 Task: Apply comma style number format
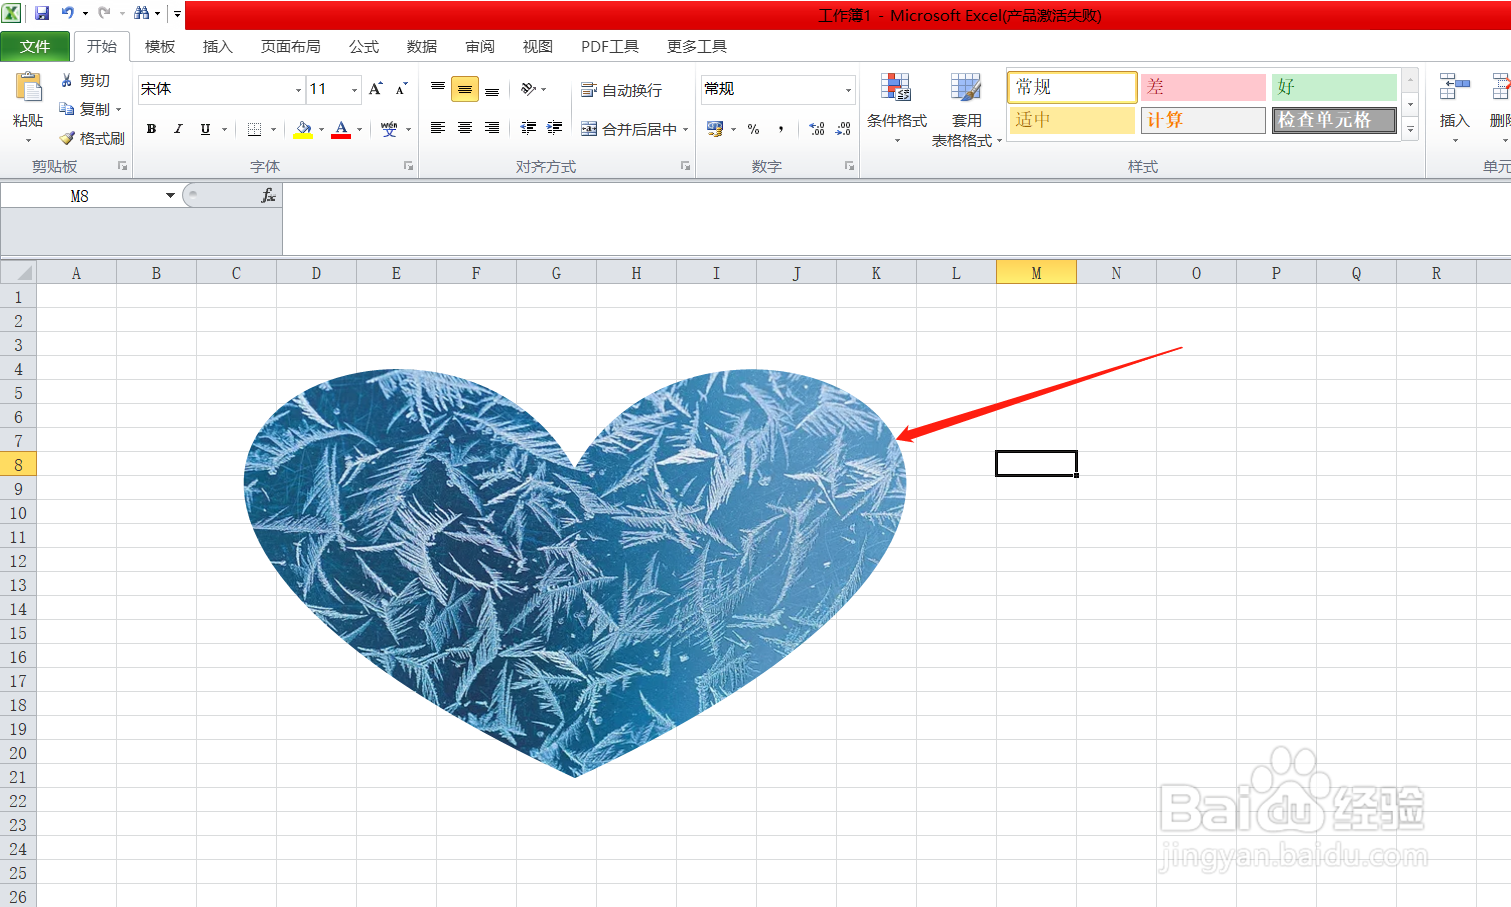tap(781, 129)
